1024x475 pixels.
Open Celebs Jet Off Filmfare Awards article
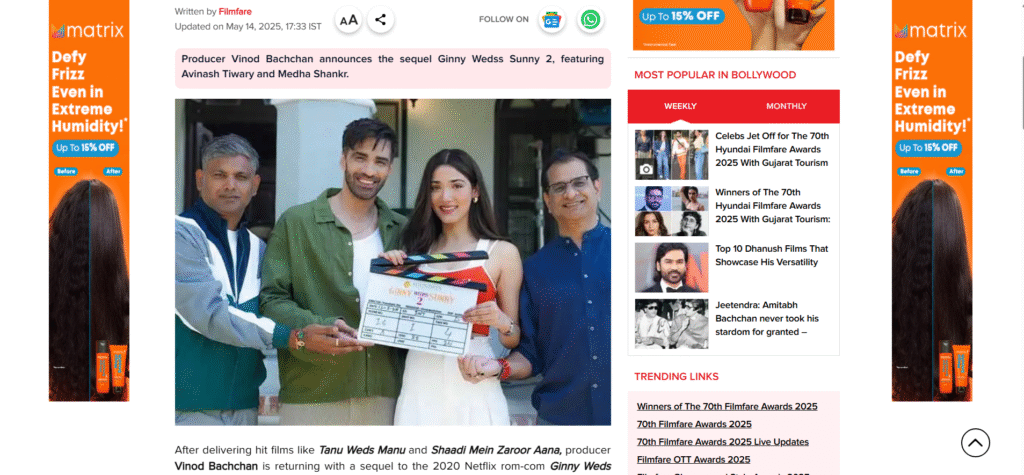click(771, 149)
